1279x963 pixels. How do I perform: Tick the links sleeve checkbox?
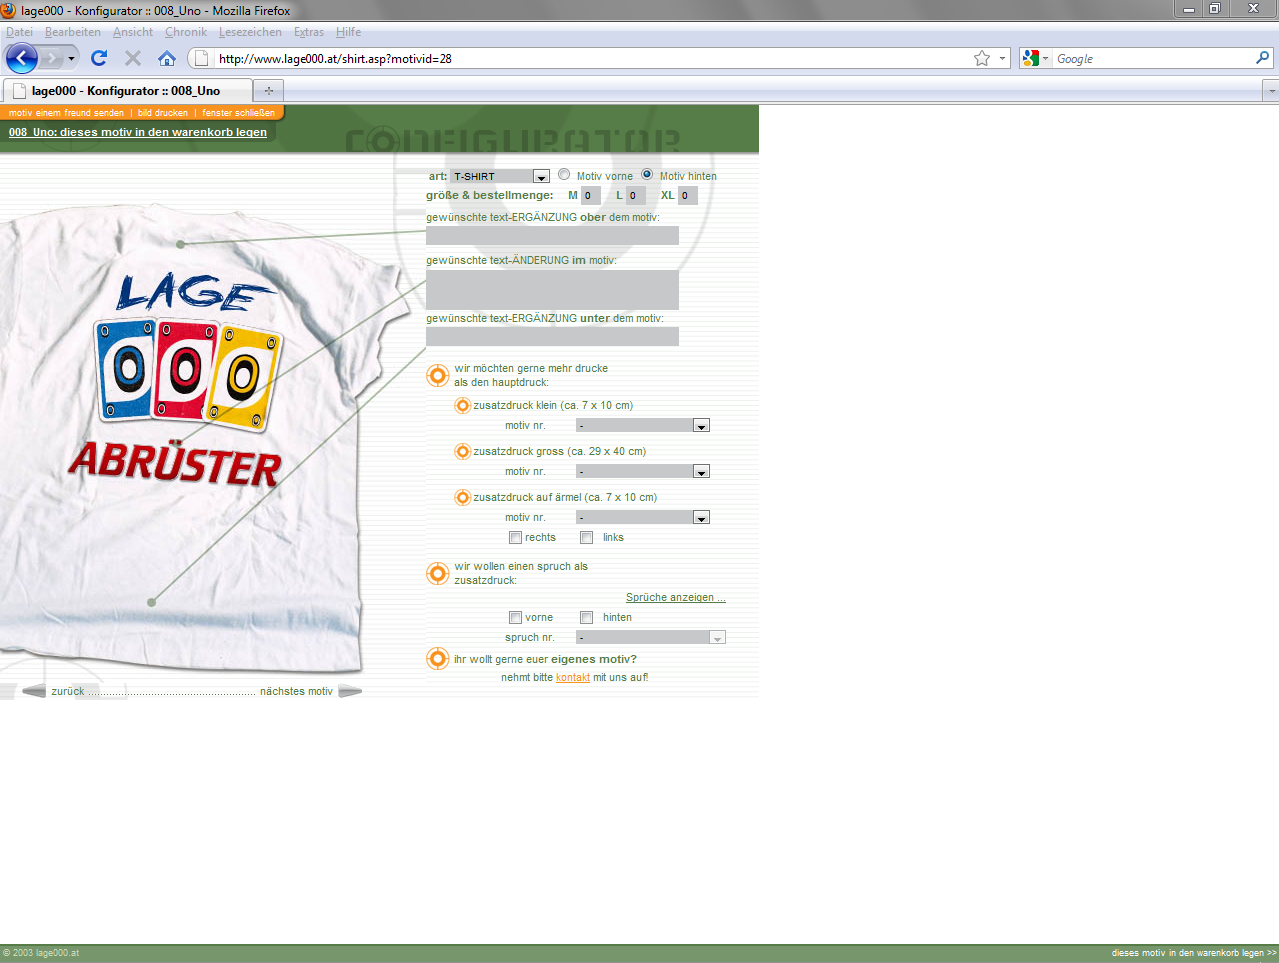pos(587,537)
